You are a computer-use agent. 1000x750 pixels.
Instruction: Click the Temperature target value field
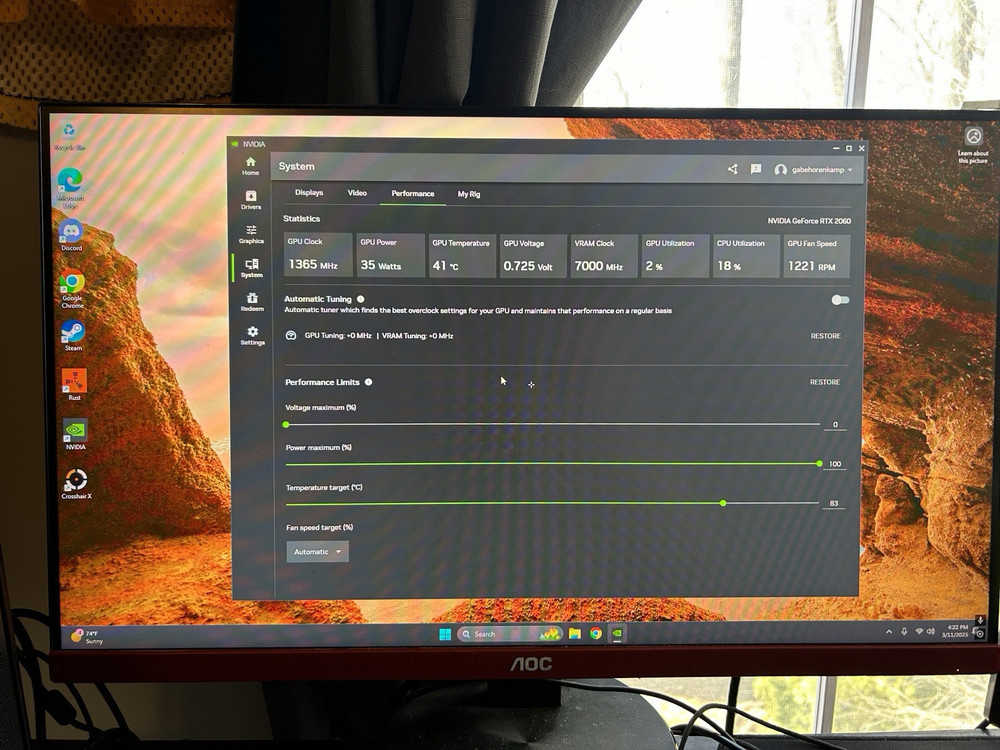point(834,504)
